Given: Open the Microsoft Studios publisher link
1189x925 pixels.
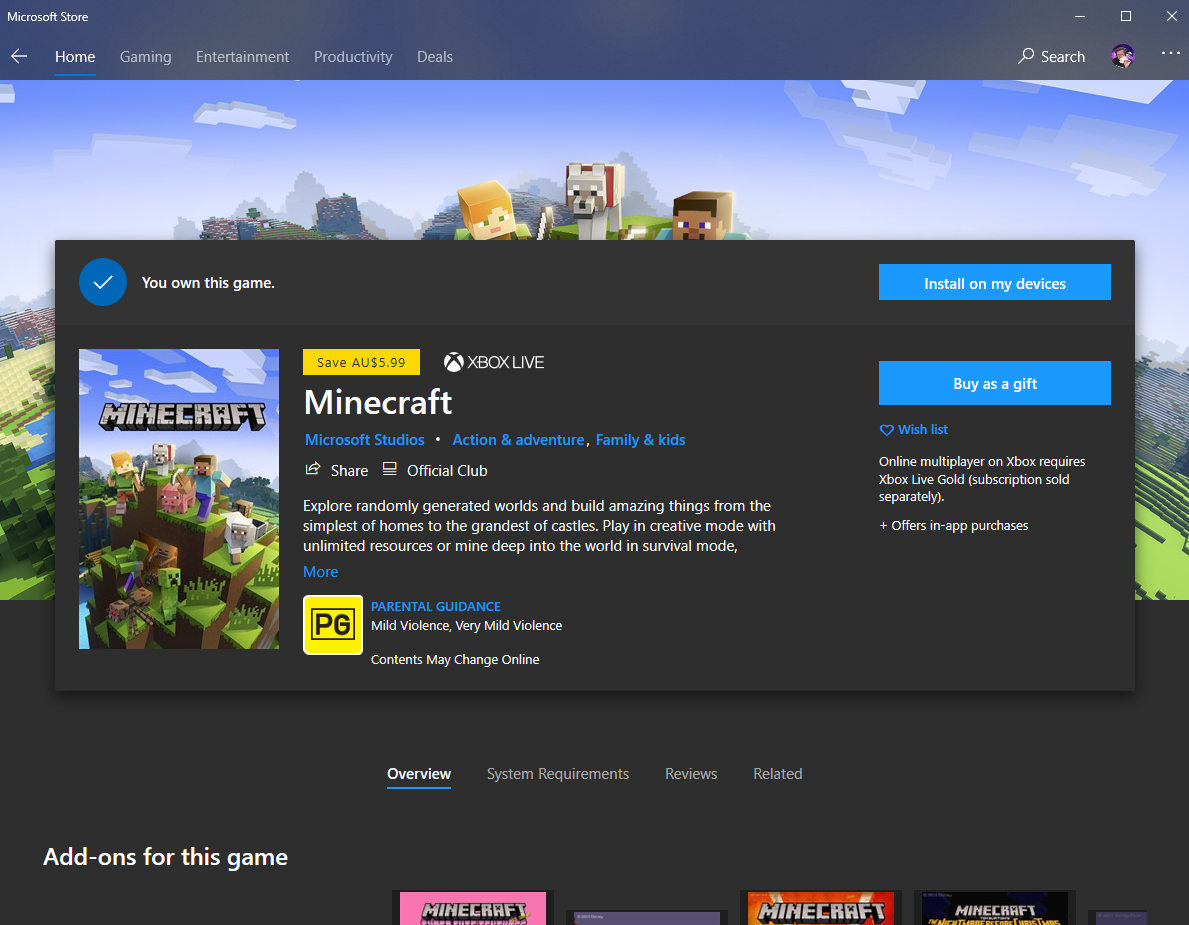Looking at the screenshot, I should (365, 440).
